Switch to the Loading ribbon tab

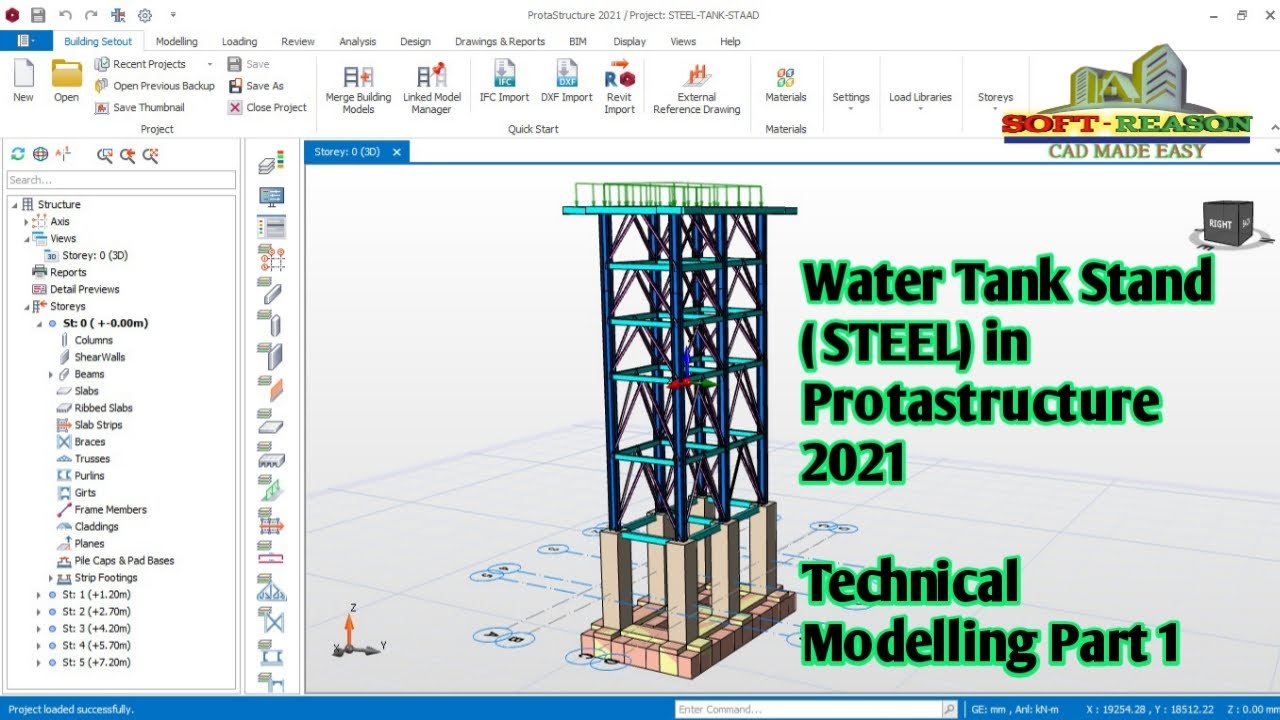[x=239, y=42]
